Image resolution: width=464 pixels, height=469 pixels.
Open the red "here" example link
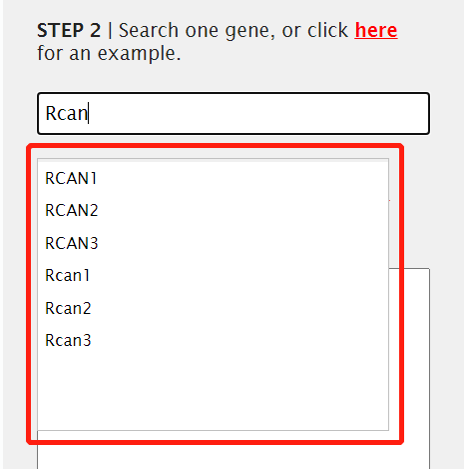376,30
